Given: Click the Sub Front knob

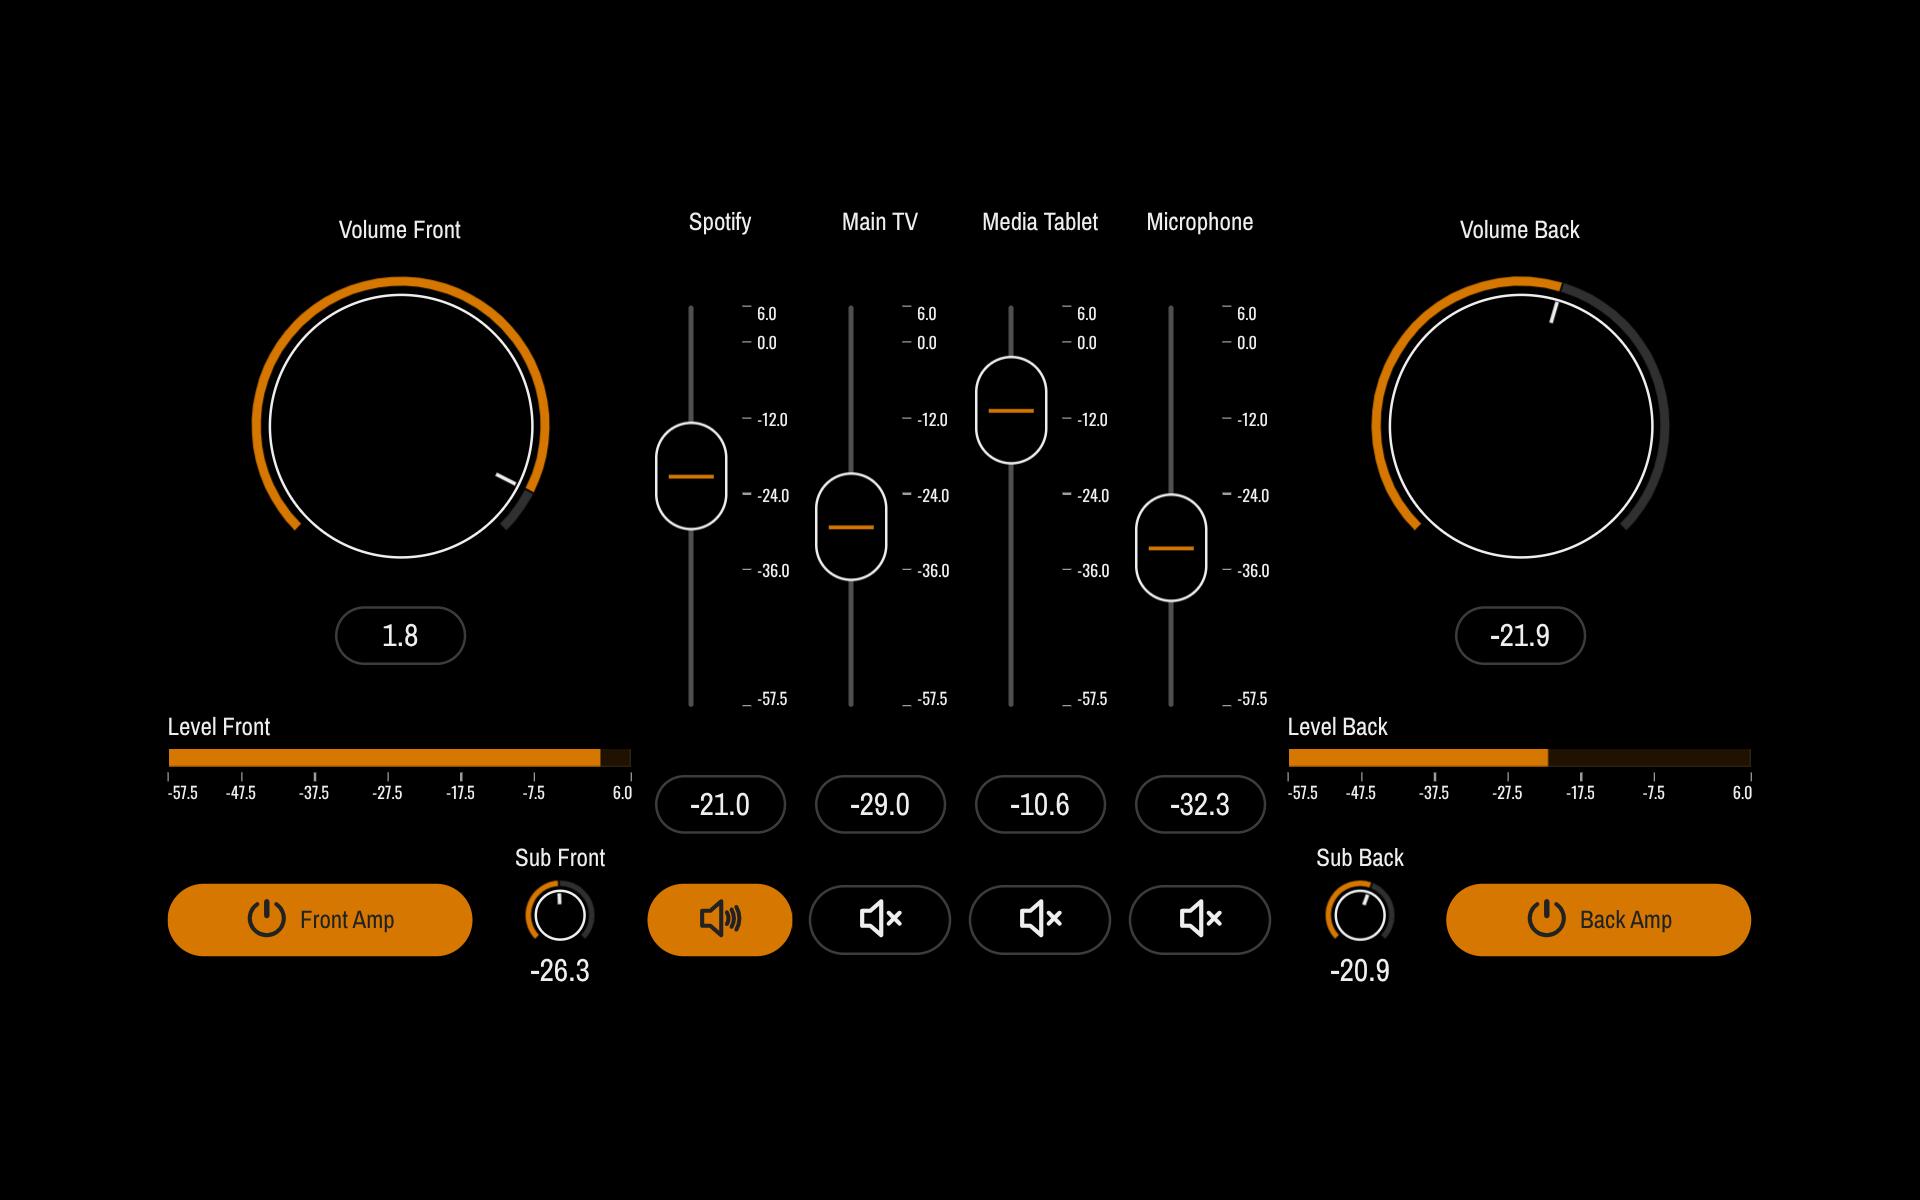Looking at the screenshot, I should pyautogui.click(x=560, y=914).
